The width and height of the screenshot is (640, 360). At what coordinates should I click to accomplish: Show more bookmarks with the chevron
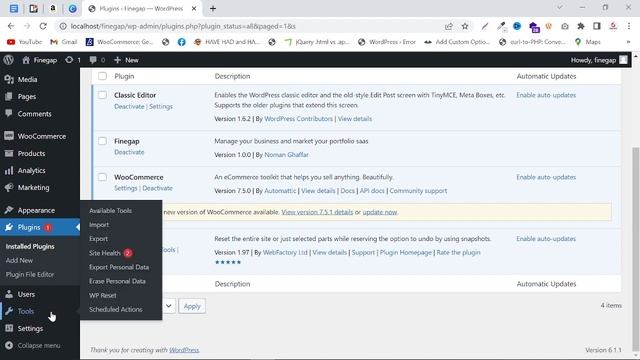[628, 42]
